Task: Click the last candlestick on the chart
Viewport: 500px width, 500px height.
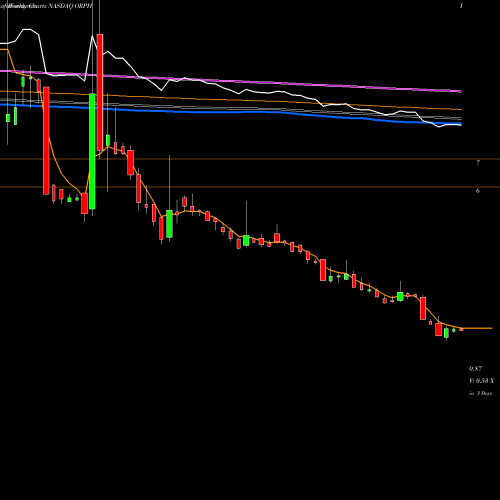Action: [461, 329]
